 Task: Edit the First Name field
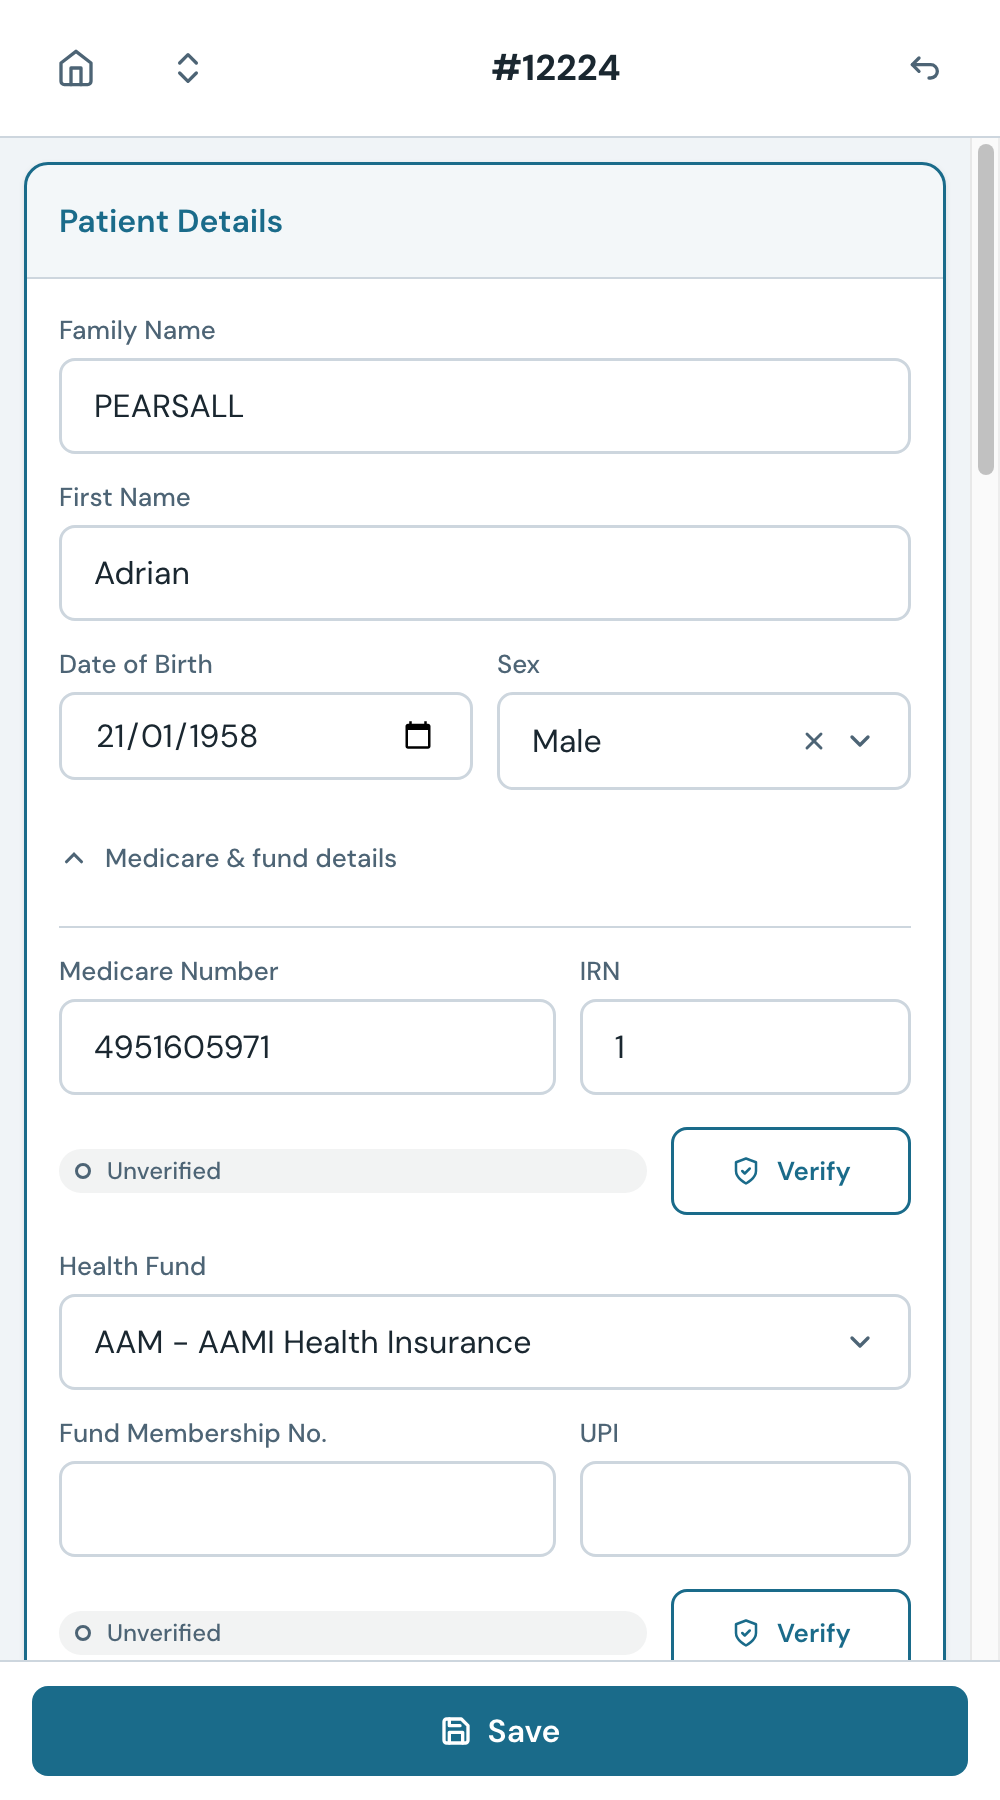pos(485,573)
